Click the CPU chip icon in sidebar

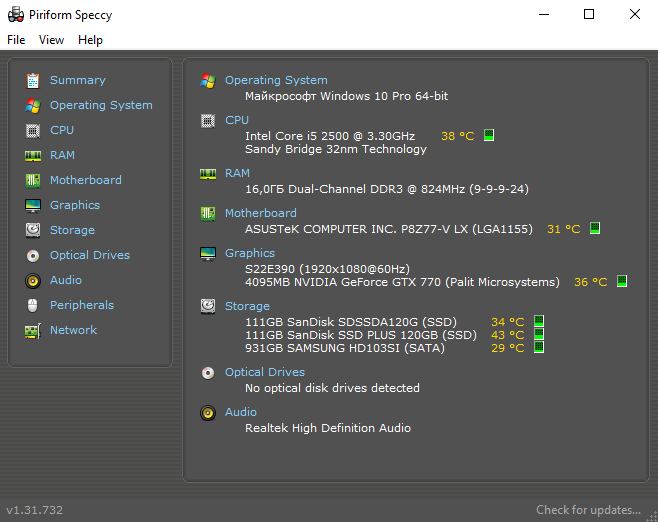pyautogui.click(x=33, y=130)
